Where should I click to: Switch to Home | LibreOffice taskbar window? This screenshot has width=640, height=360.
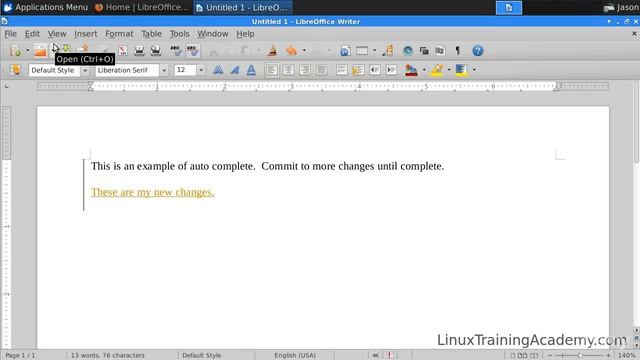pyautogui.click(x=142, y=7)
